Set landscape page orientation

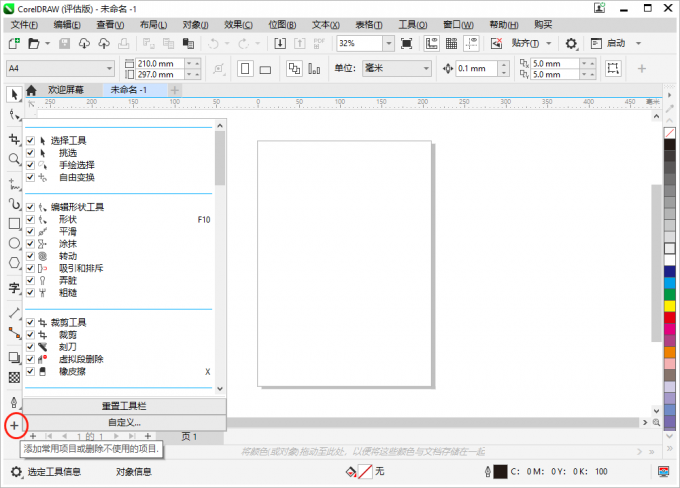click(265, 69)
